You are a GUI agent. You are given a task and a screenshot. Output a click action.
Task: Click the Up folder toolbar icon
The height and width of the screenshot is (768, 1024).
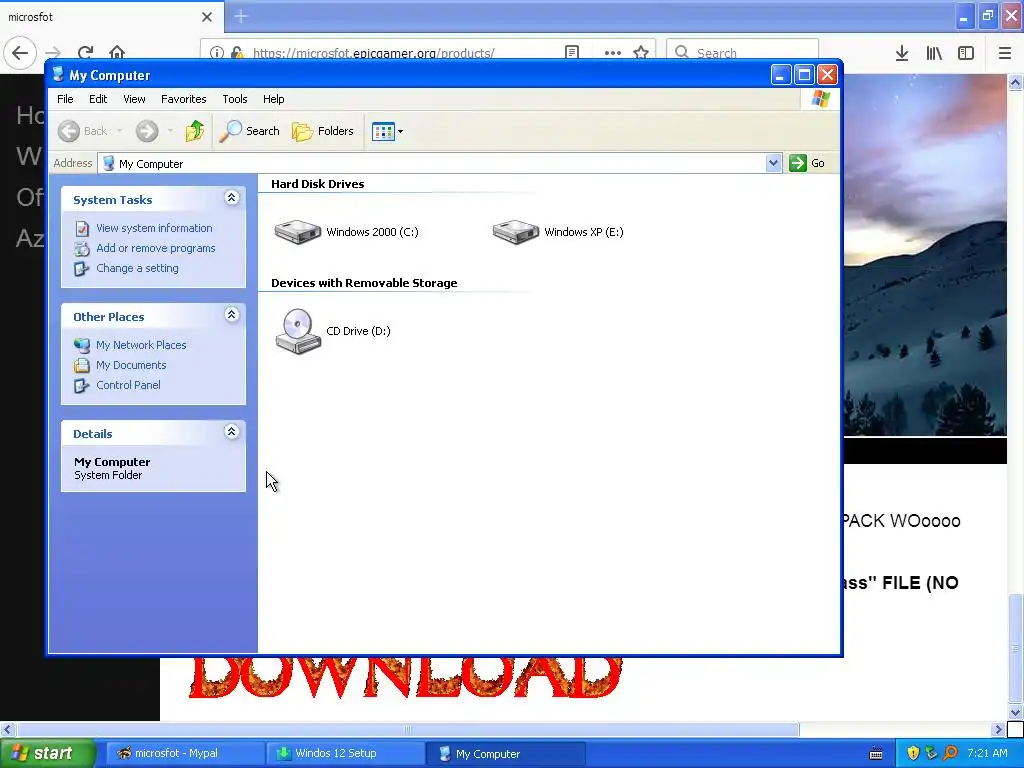coord(195,131)
